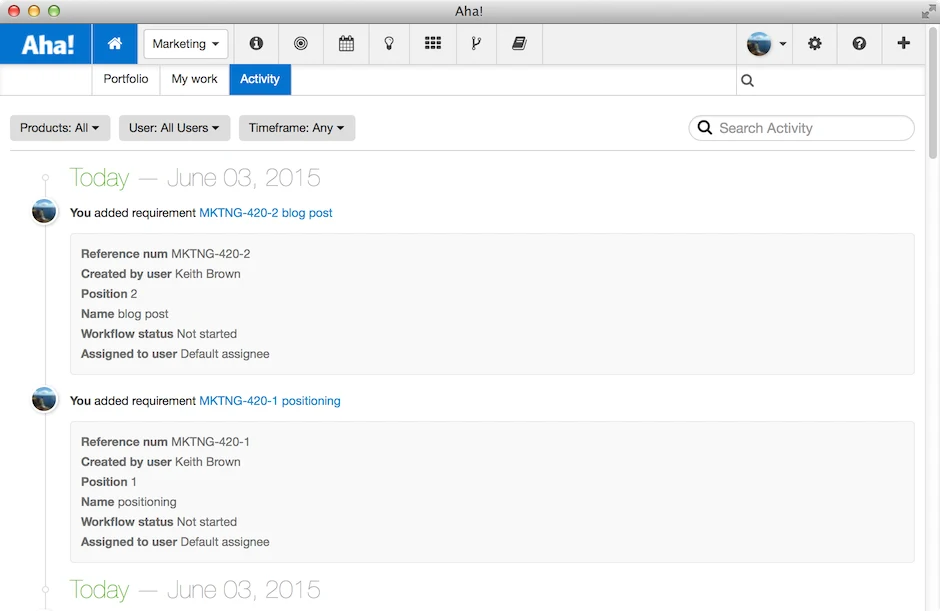Open the Marketing product dropdown
The image size is (940, 611).
coord(186,44)
